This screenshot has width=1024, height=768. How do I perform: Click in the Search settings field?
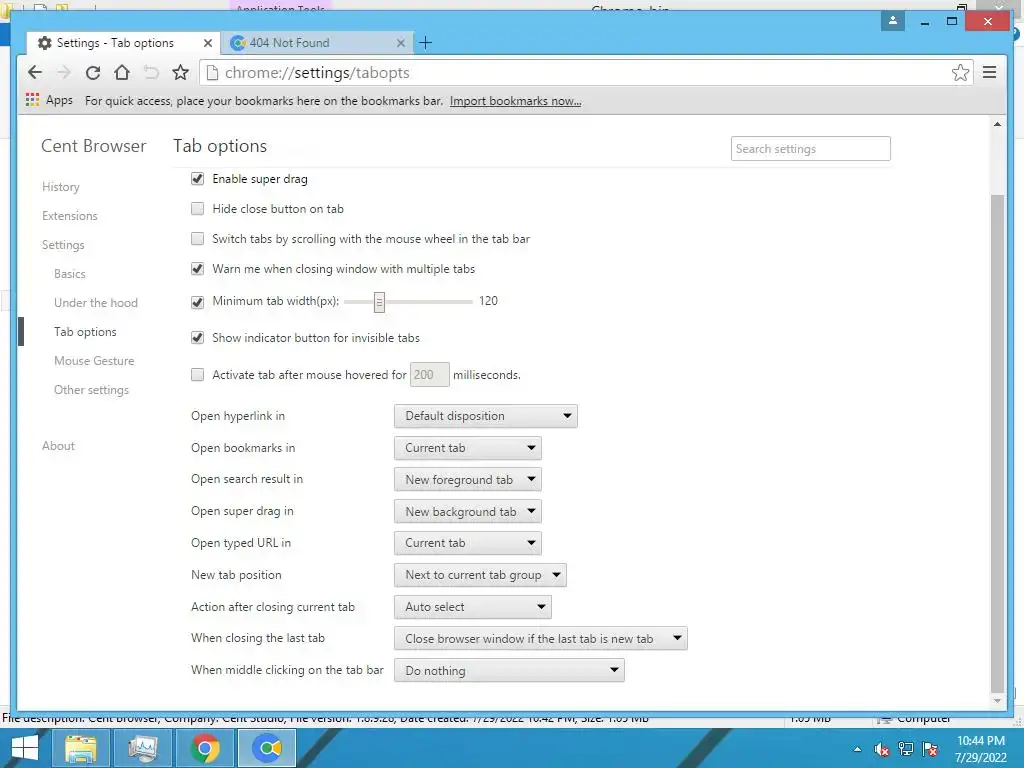click(x=810, y=149)
